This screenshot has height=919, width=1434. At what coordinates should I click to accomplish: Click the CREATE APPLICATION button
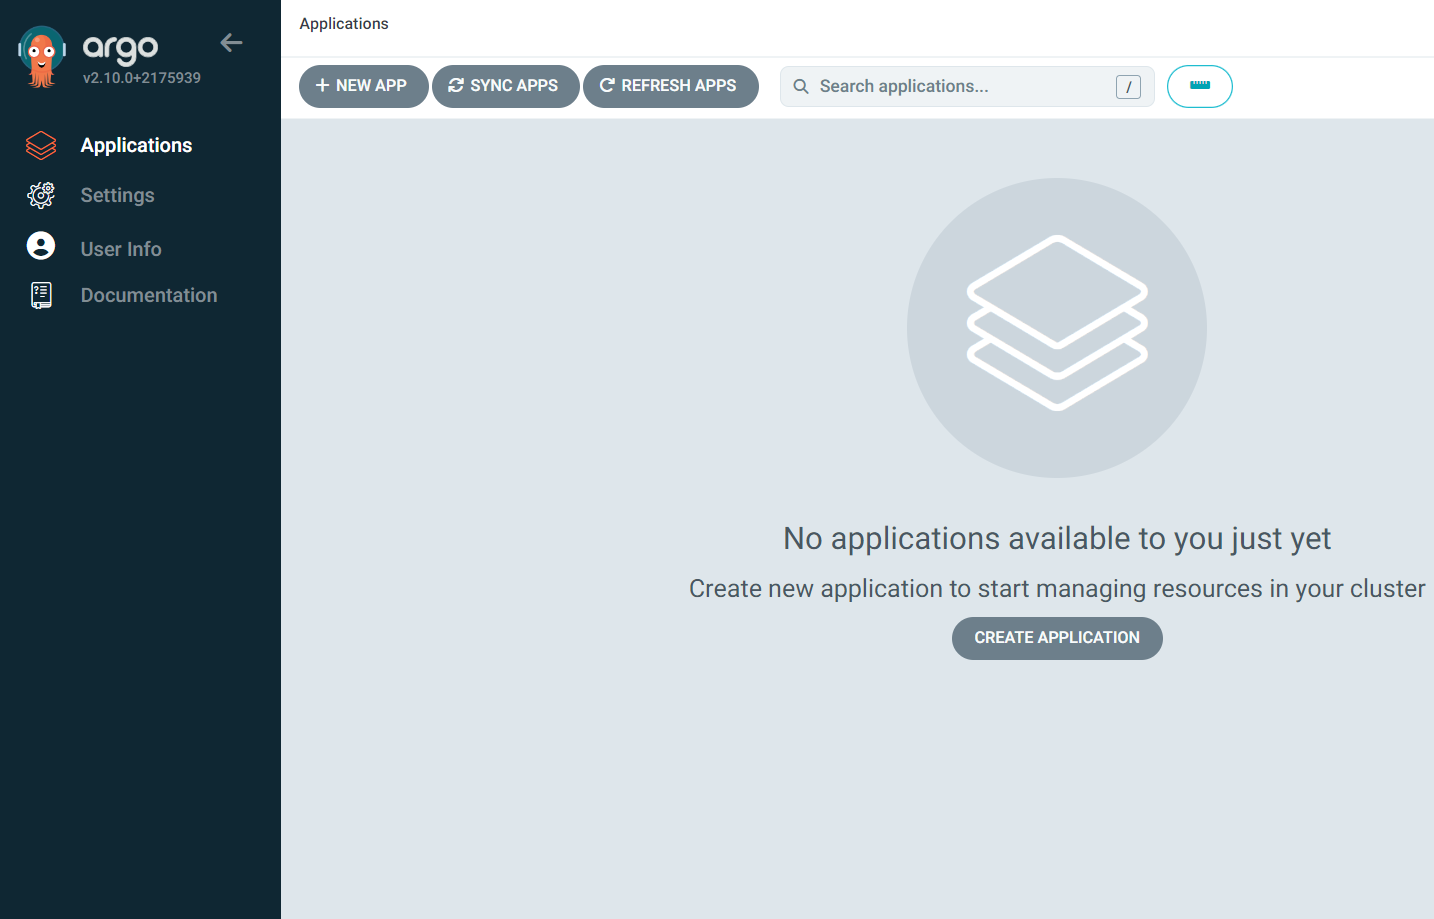click(1057, 638)
